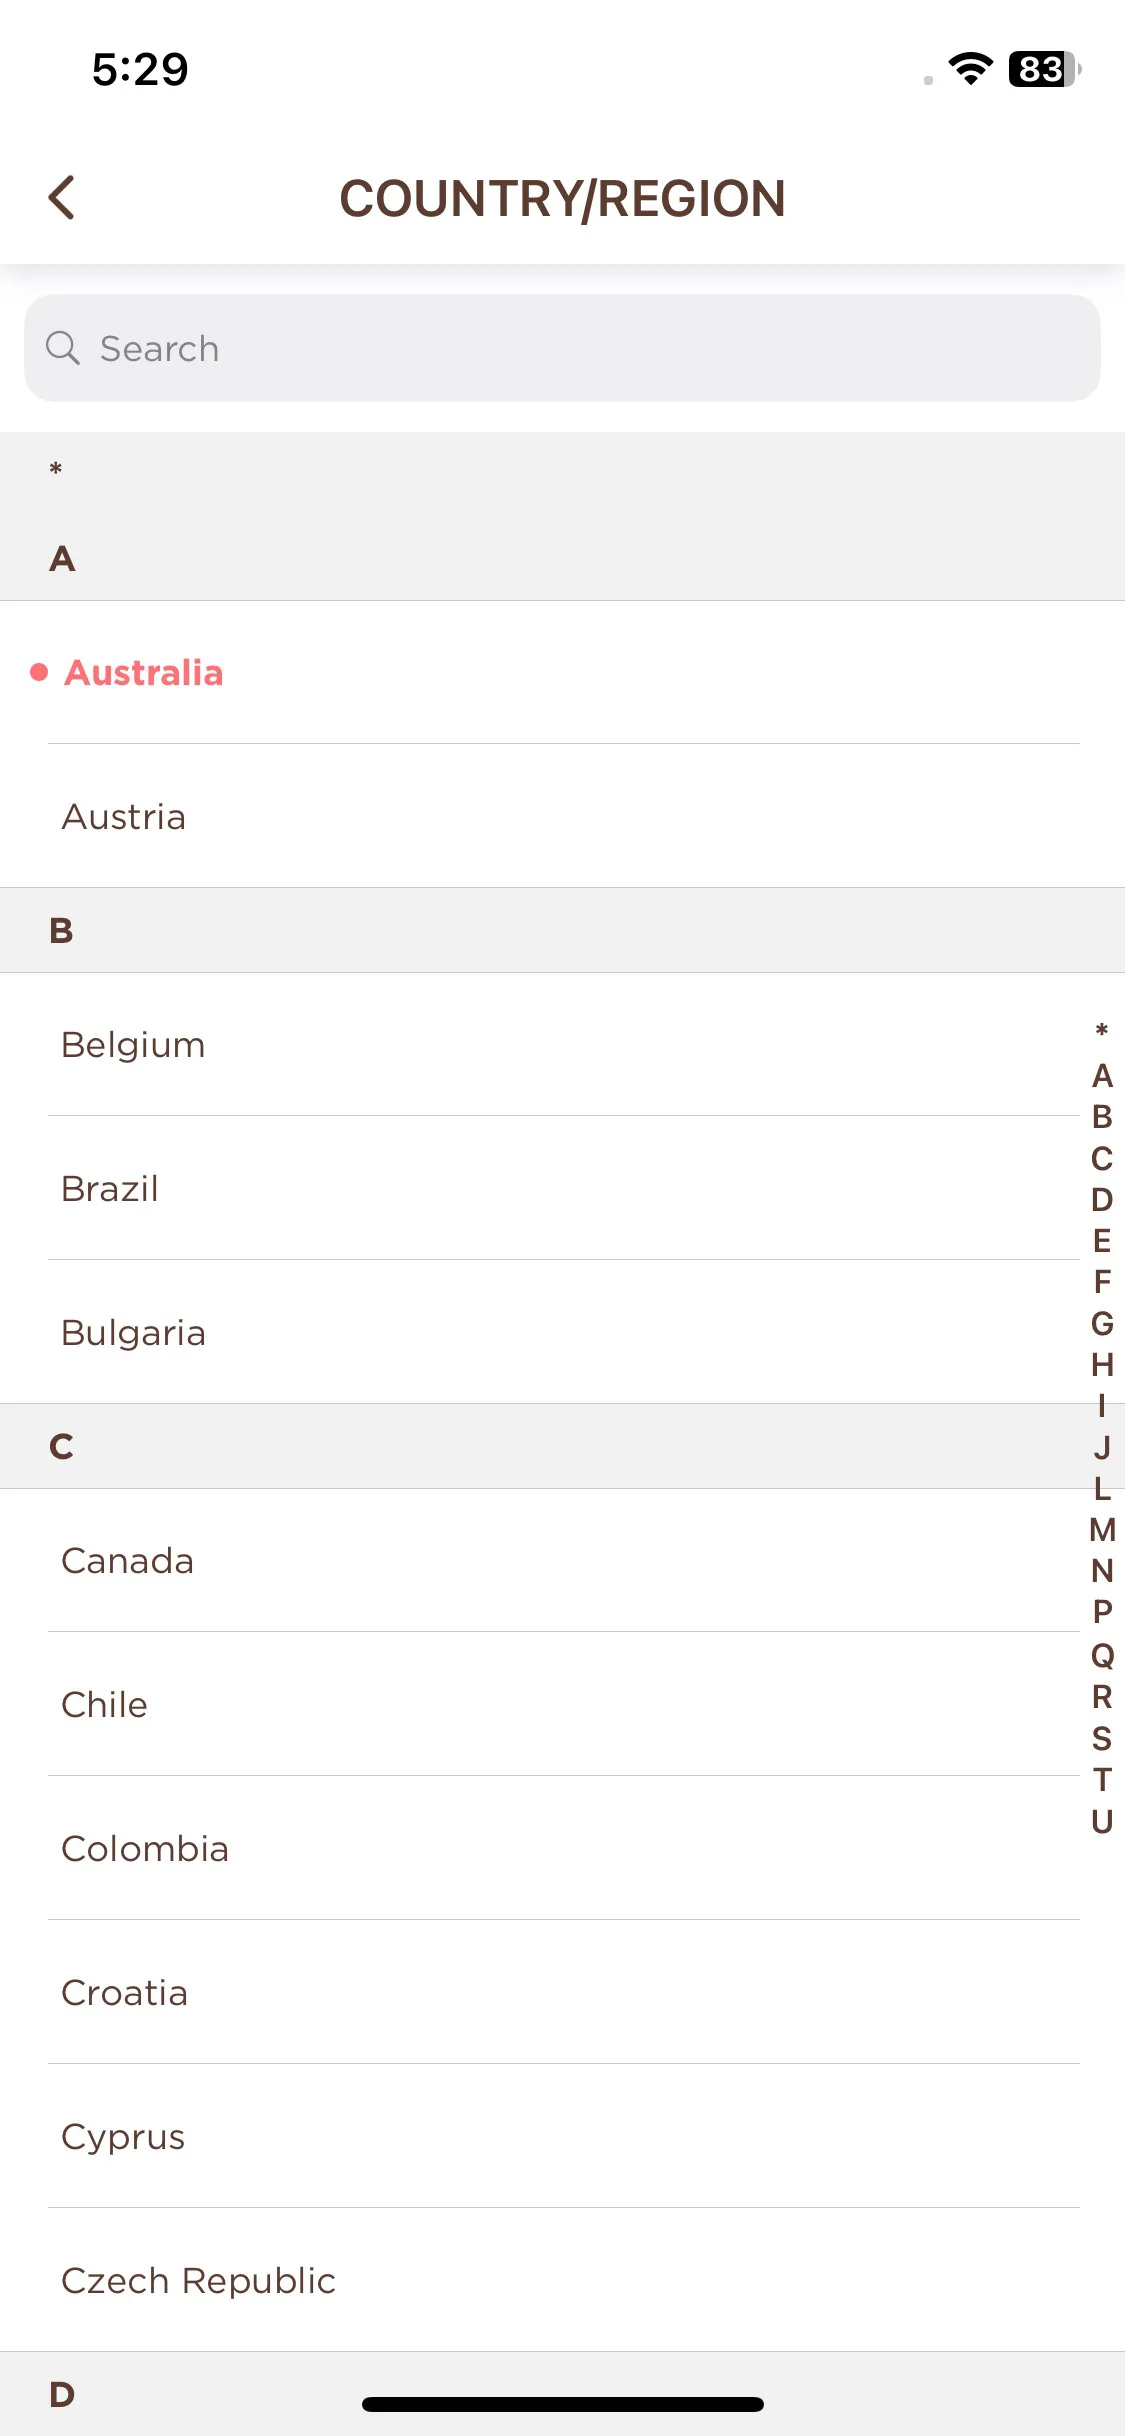This screenshot has width=1125, height=2436.
Task: Select Croatia entry
Action: [562, 1992]
